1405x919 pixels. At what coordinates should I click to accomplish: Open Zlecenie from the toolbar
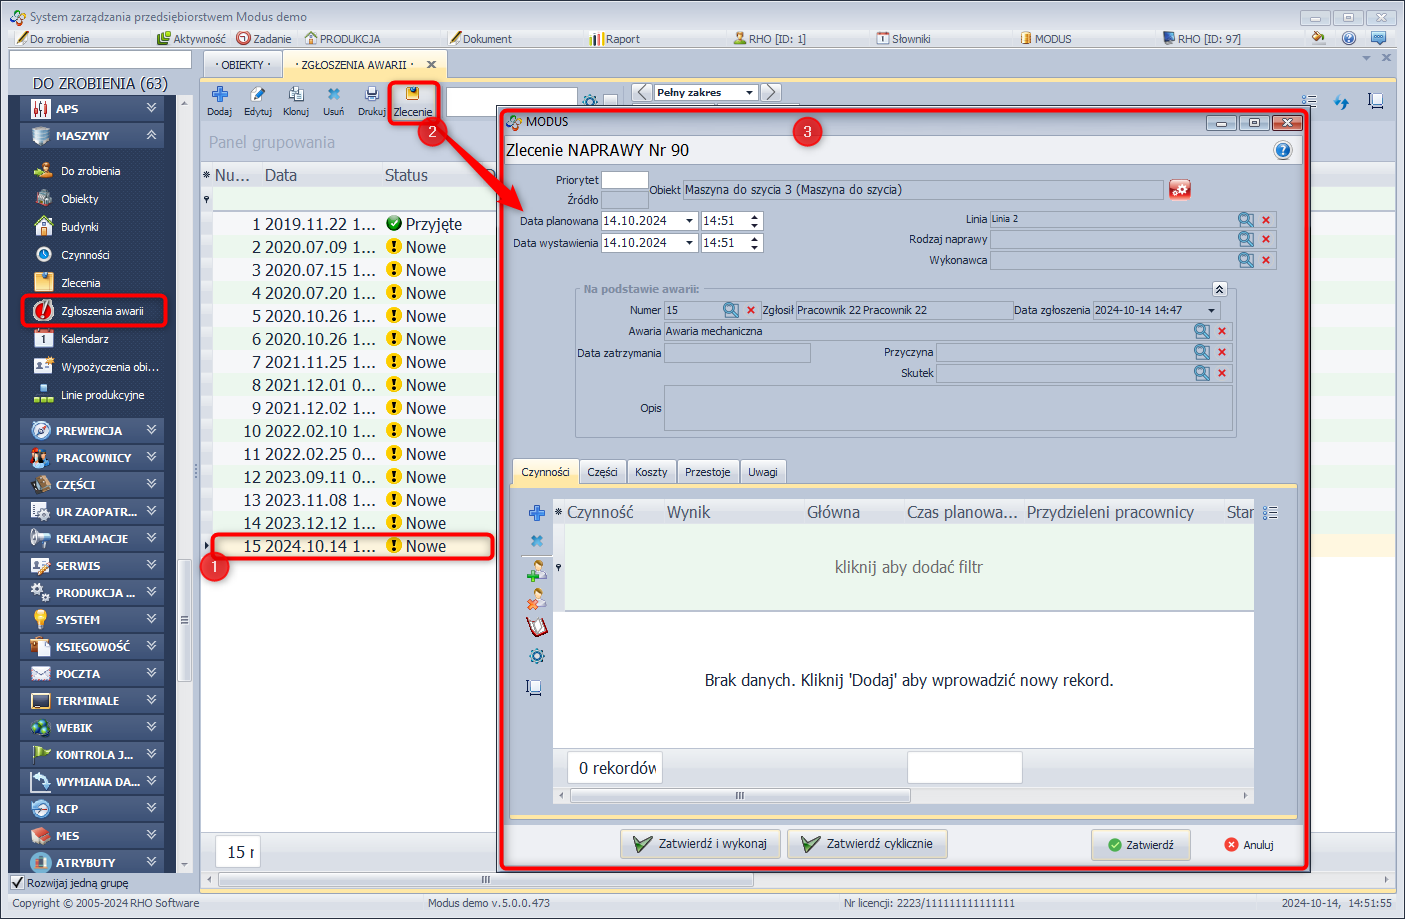click(412, 100)
